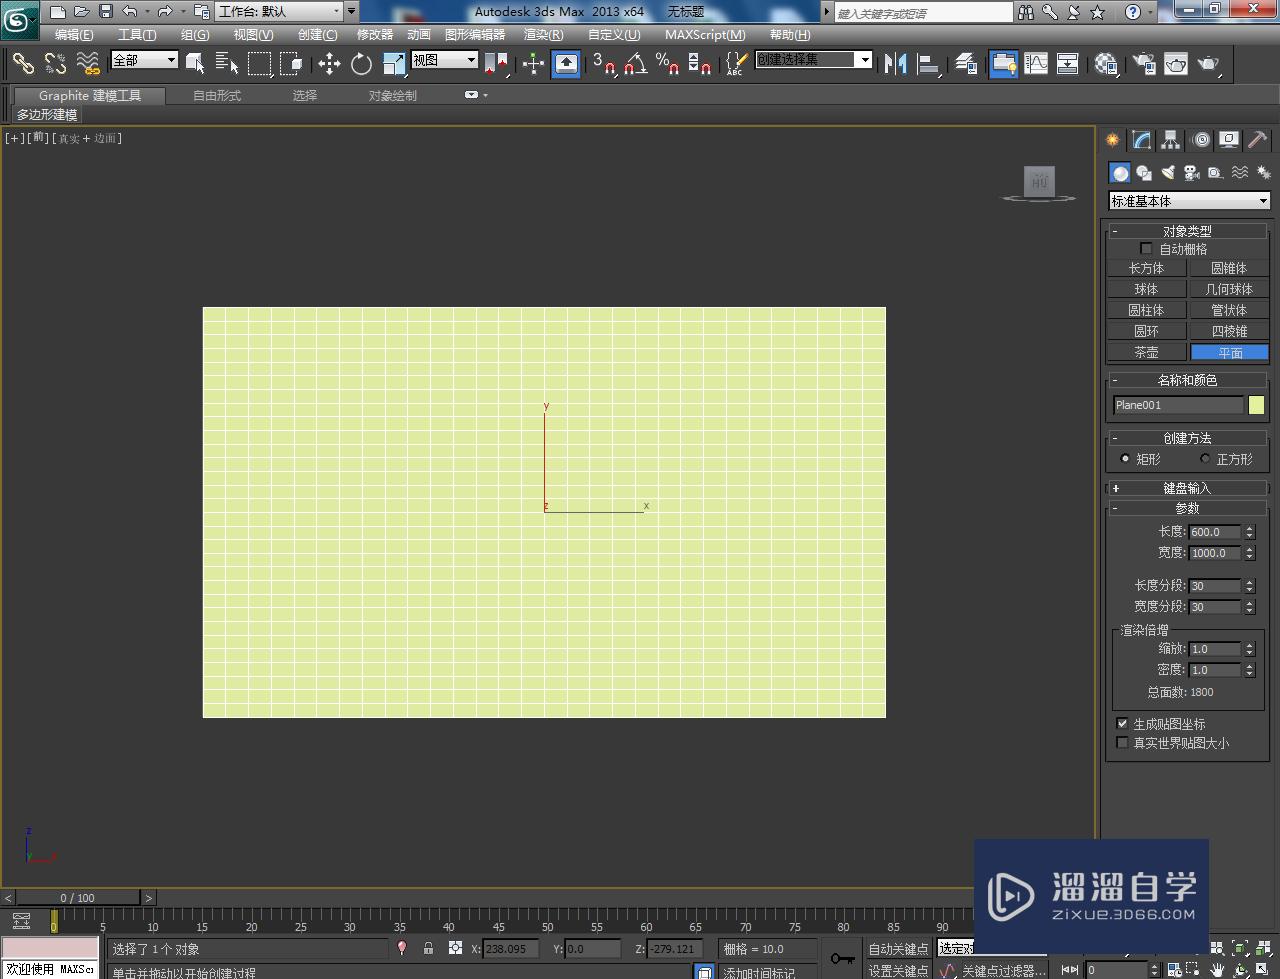Toggle 设置关键点 mode
Image resolution: width=1280 pixels, height=979 pixels.
(x=898, y=971)
